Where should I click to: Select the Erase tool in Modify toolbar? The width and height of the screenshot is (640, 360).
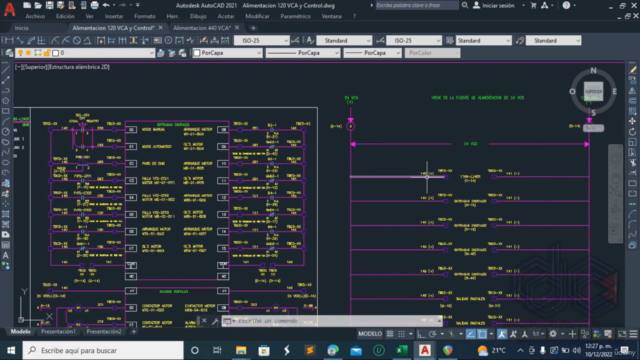tap(633, 70)
